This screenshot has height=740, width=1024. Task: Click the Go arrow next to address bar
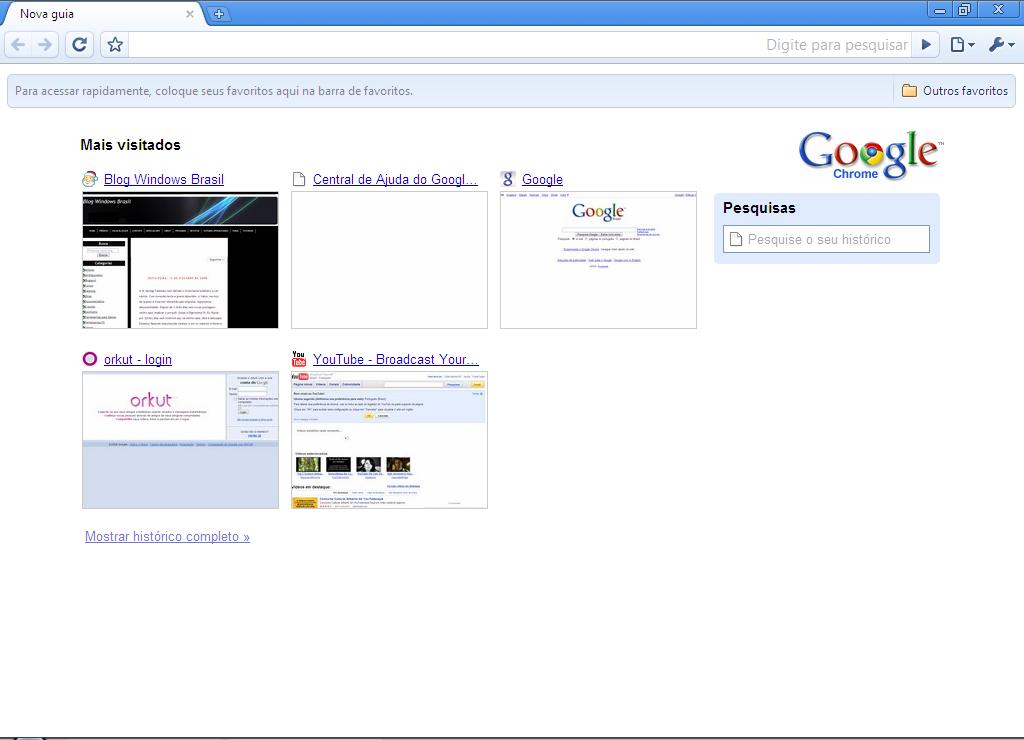(x=925, y=44)
